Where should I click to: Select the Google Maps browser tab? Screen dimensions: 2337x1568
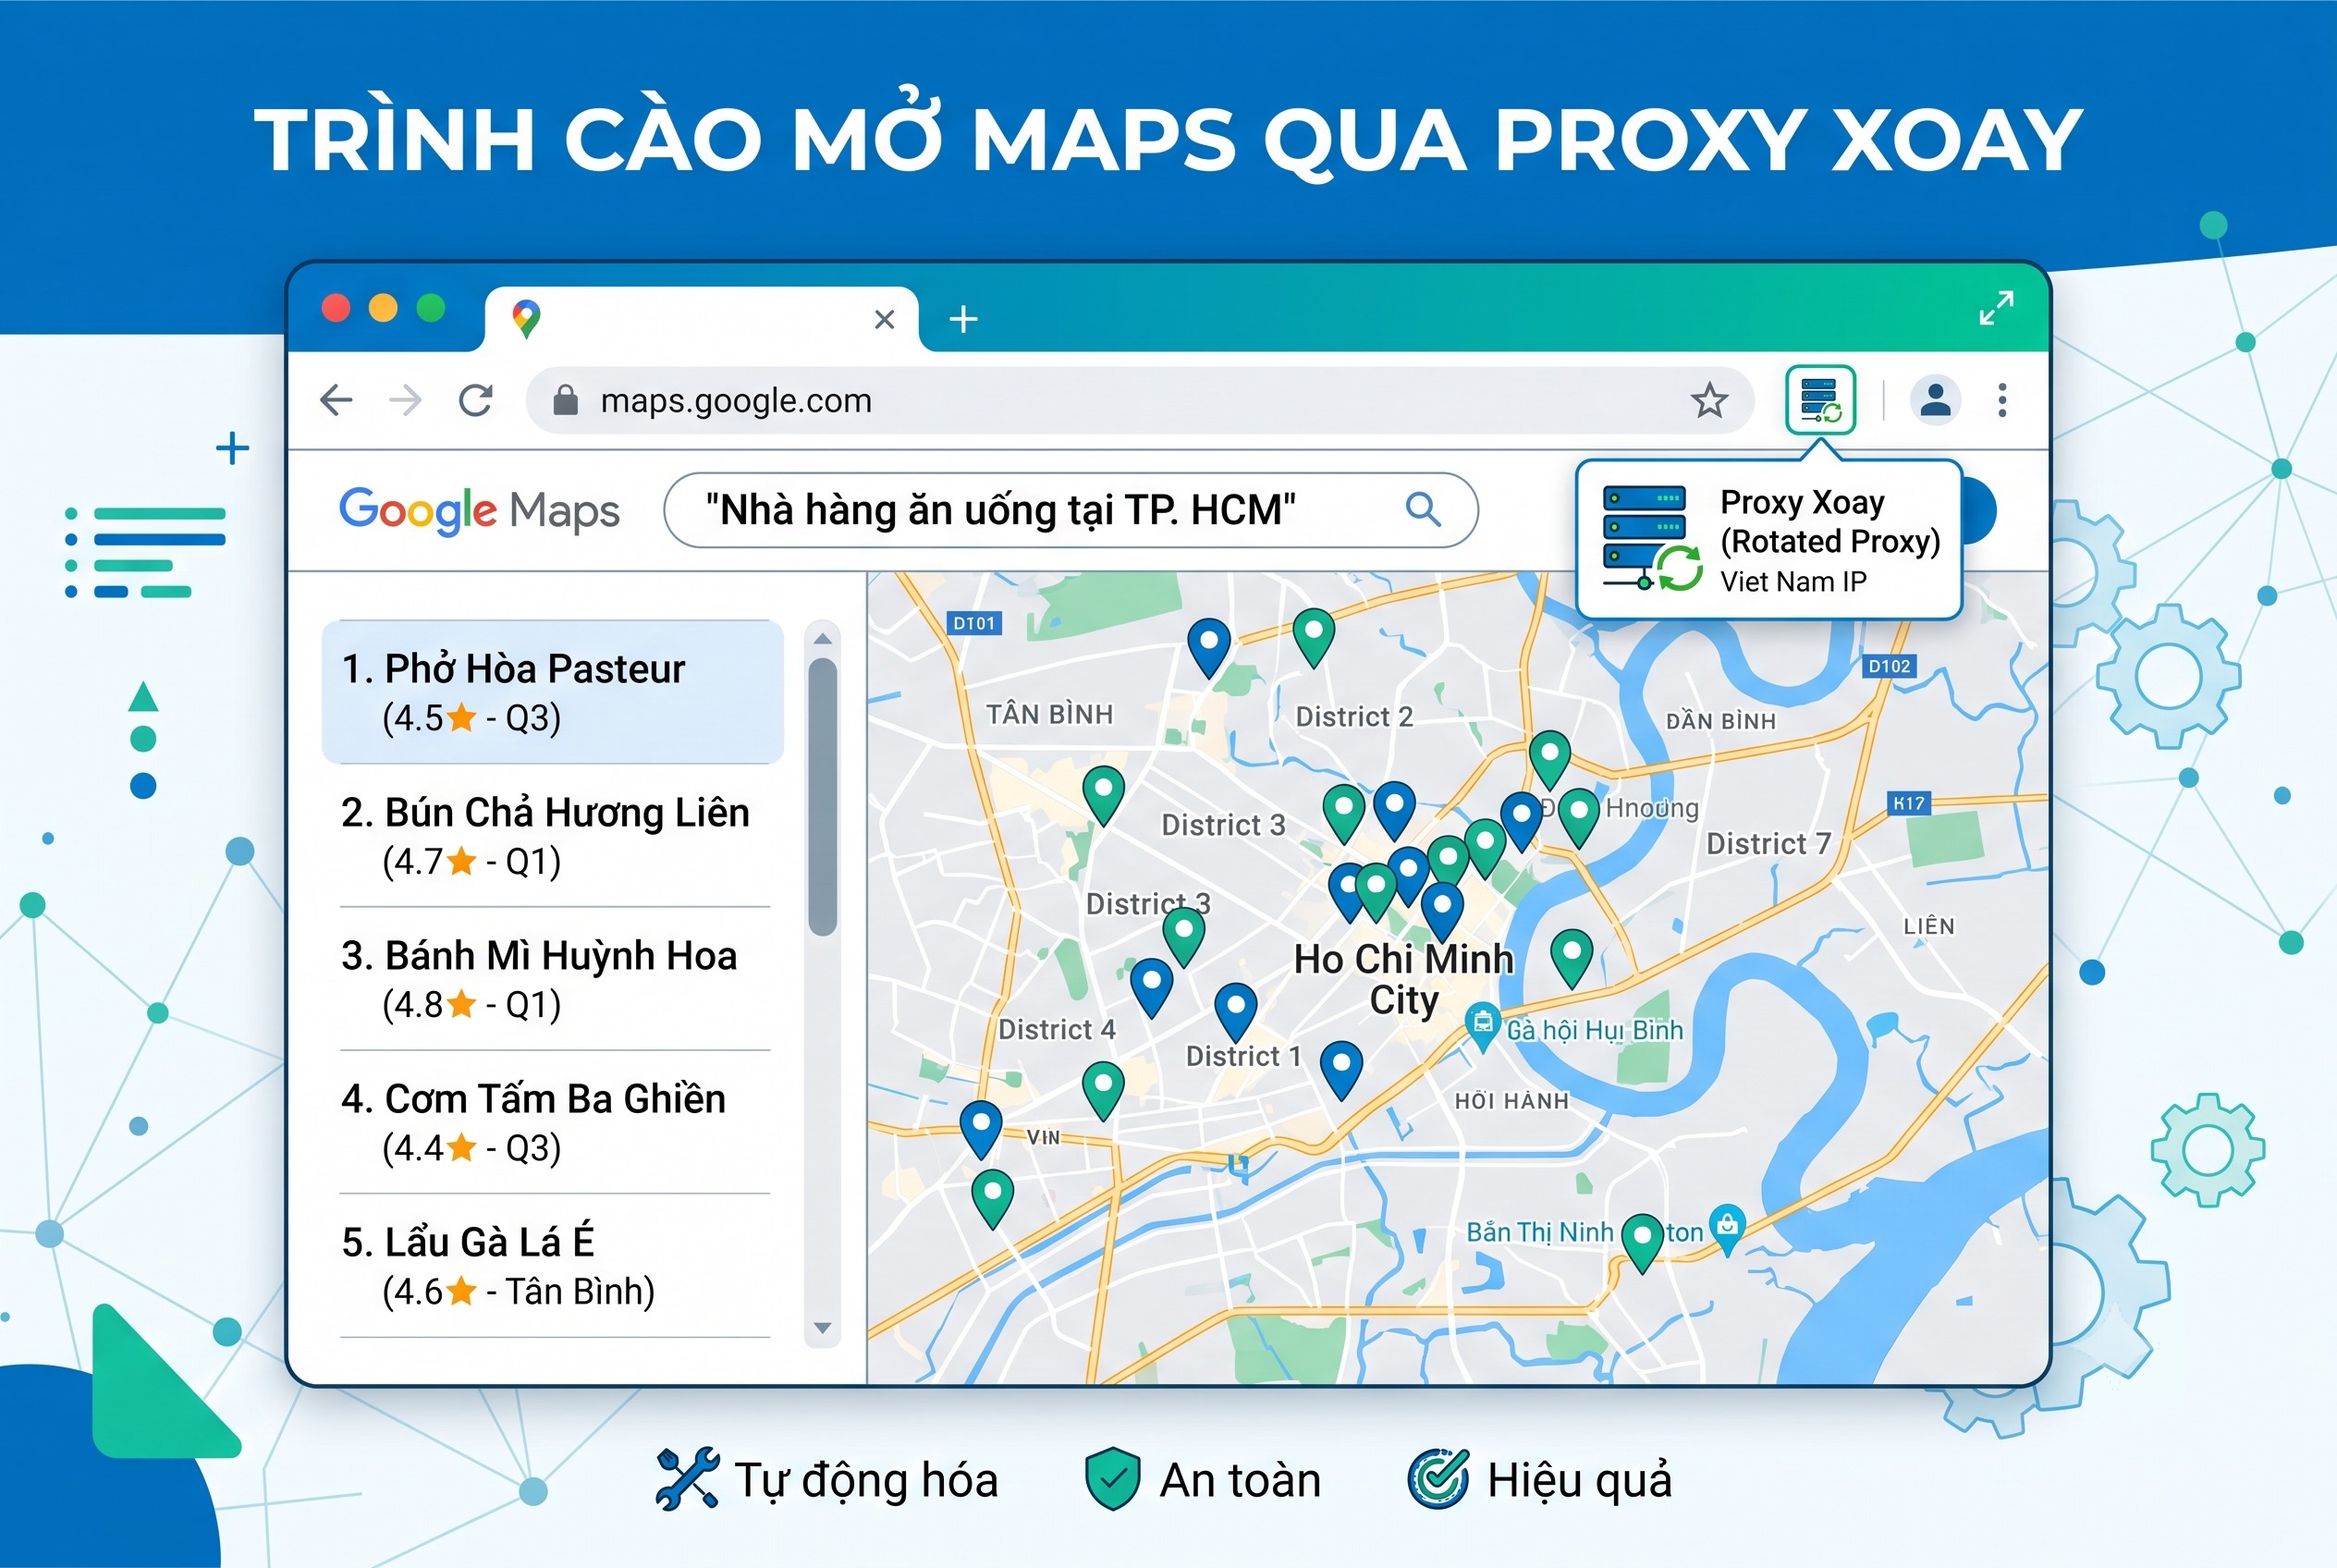coord(701,319)
